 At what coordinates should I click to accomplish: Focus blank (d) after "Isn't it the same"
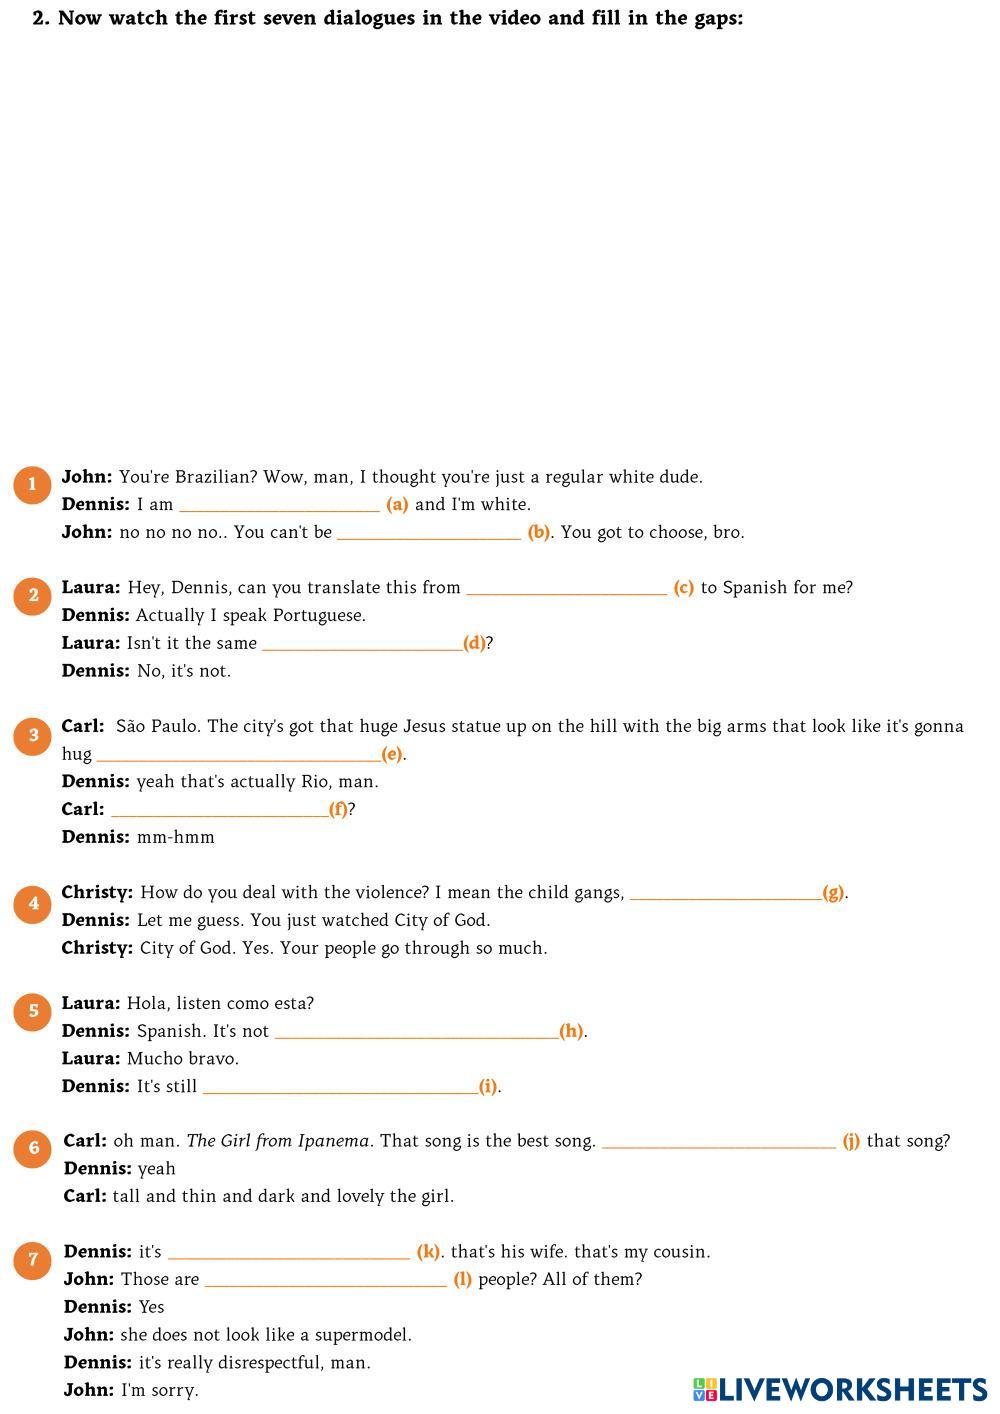pyautogui.click(x=362, y=642)
